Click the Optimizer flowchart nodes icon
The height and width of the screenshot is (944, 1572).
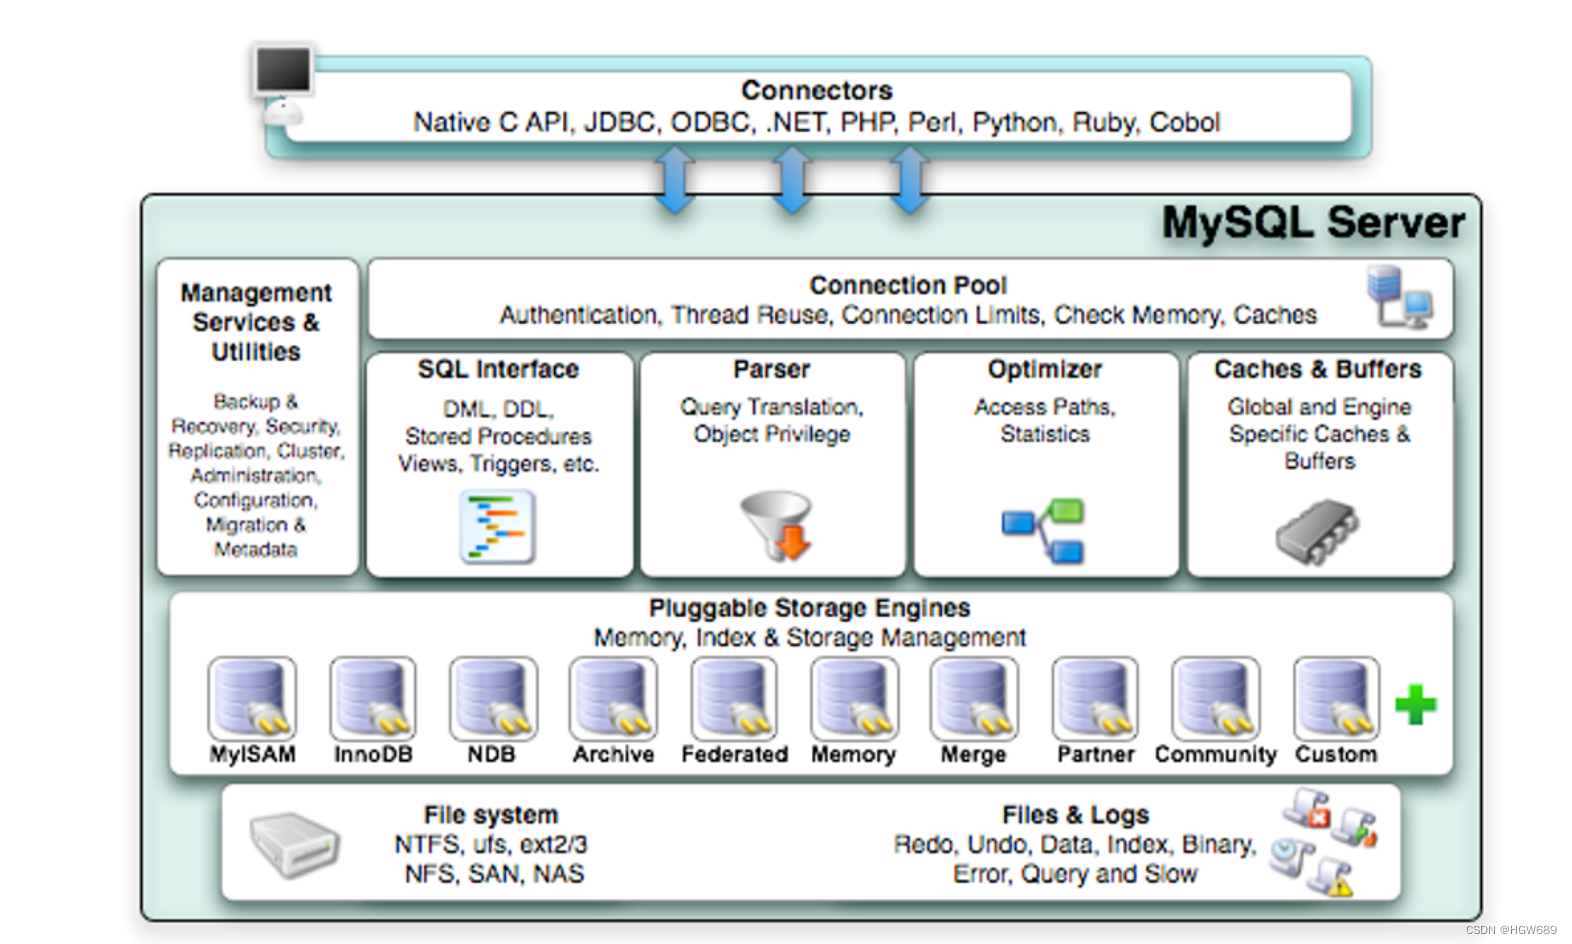coord(1044,530)
